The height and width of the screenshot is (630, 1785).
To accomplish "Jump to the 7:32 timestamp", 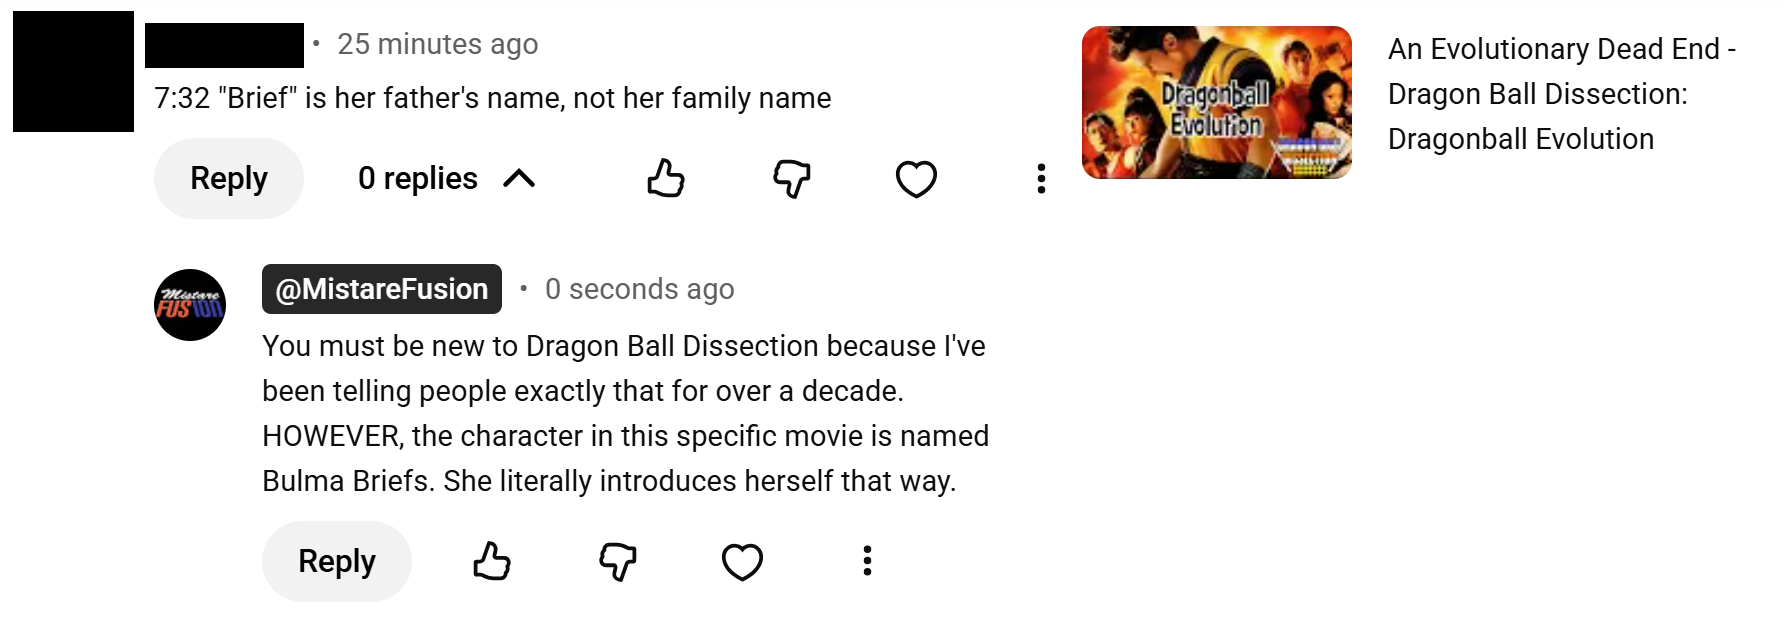I will pos(182,98).
